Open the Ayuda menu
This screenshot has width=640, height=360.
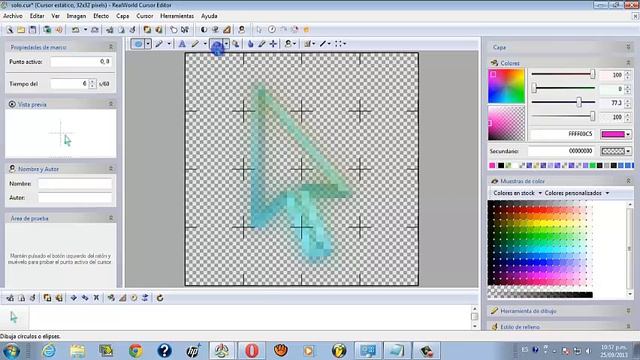[209, 16]
